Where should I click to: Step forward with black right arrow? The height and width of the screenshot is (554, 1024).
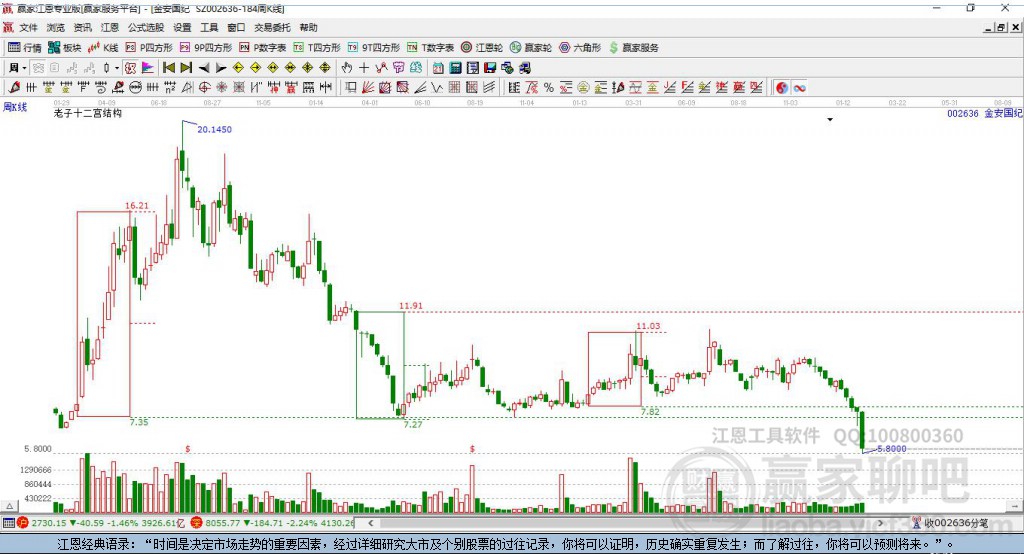[221, 68]
